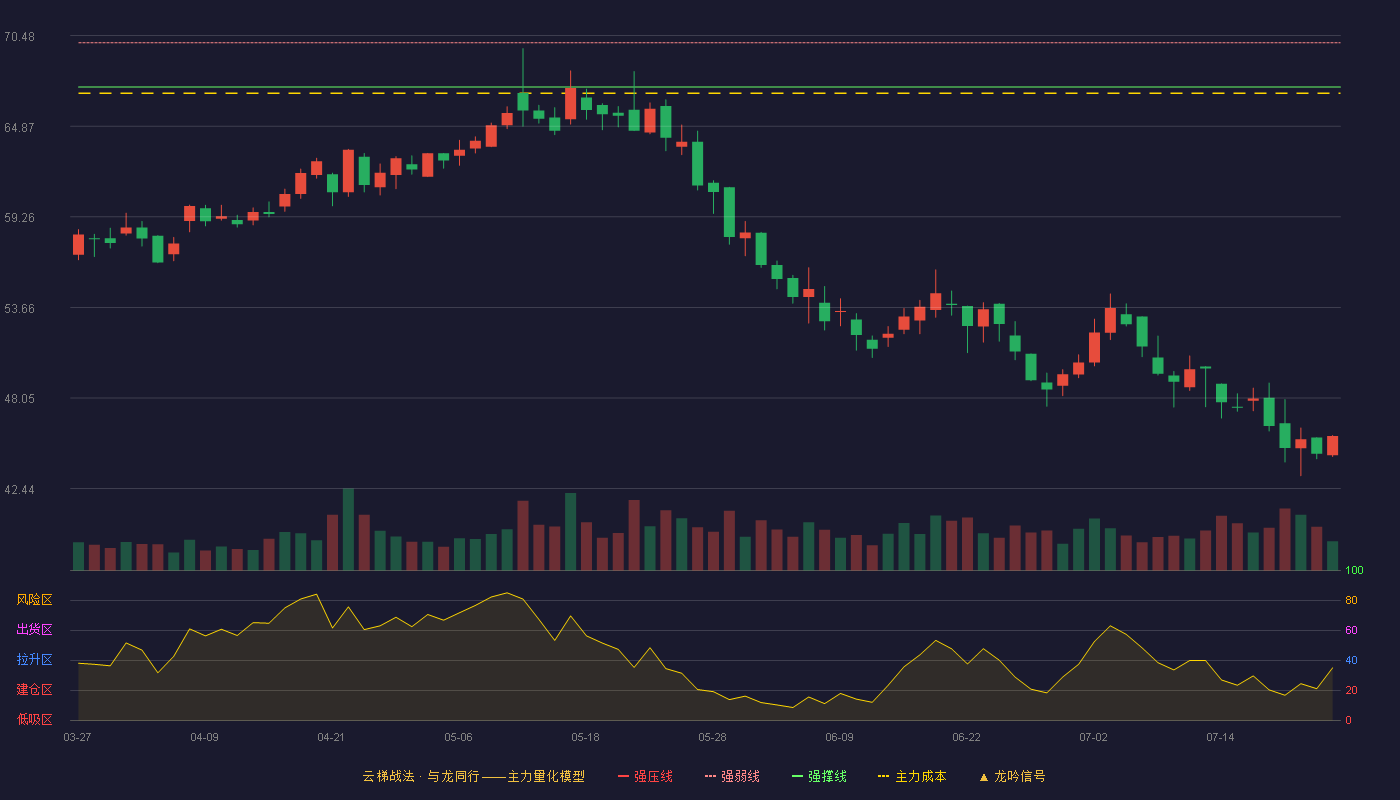1400x800 pixels.
Task: Click the green 100 indicator axis value
Action: [1354, 571]
